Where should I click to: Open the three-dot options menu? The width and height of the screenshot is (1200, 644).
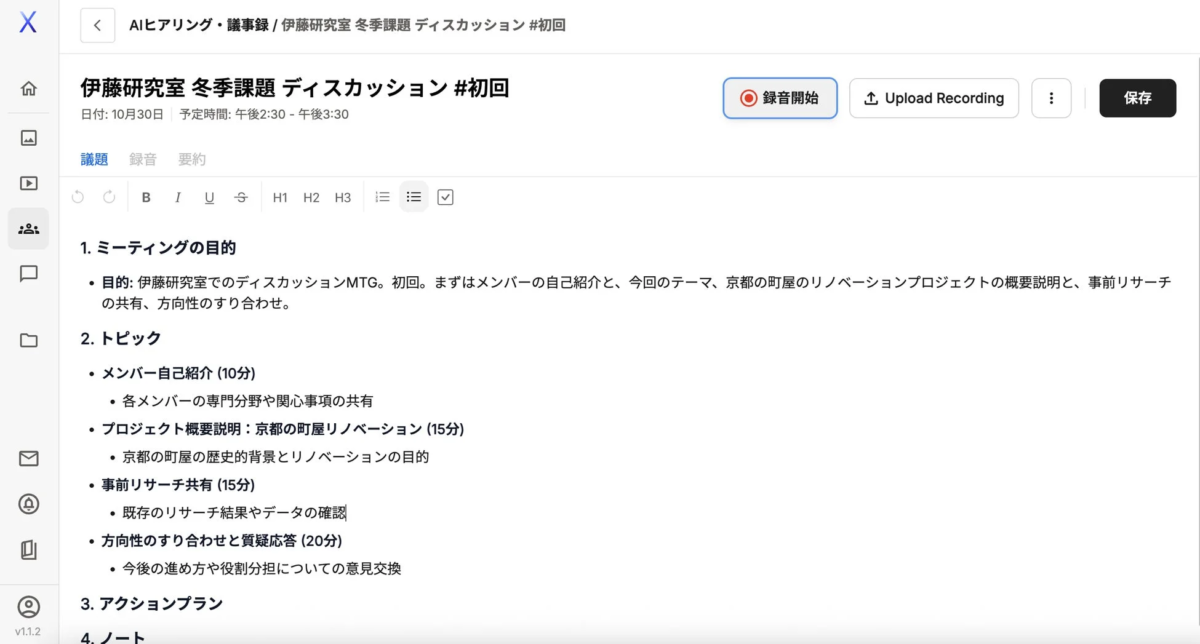click(x=1051, y=98)
